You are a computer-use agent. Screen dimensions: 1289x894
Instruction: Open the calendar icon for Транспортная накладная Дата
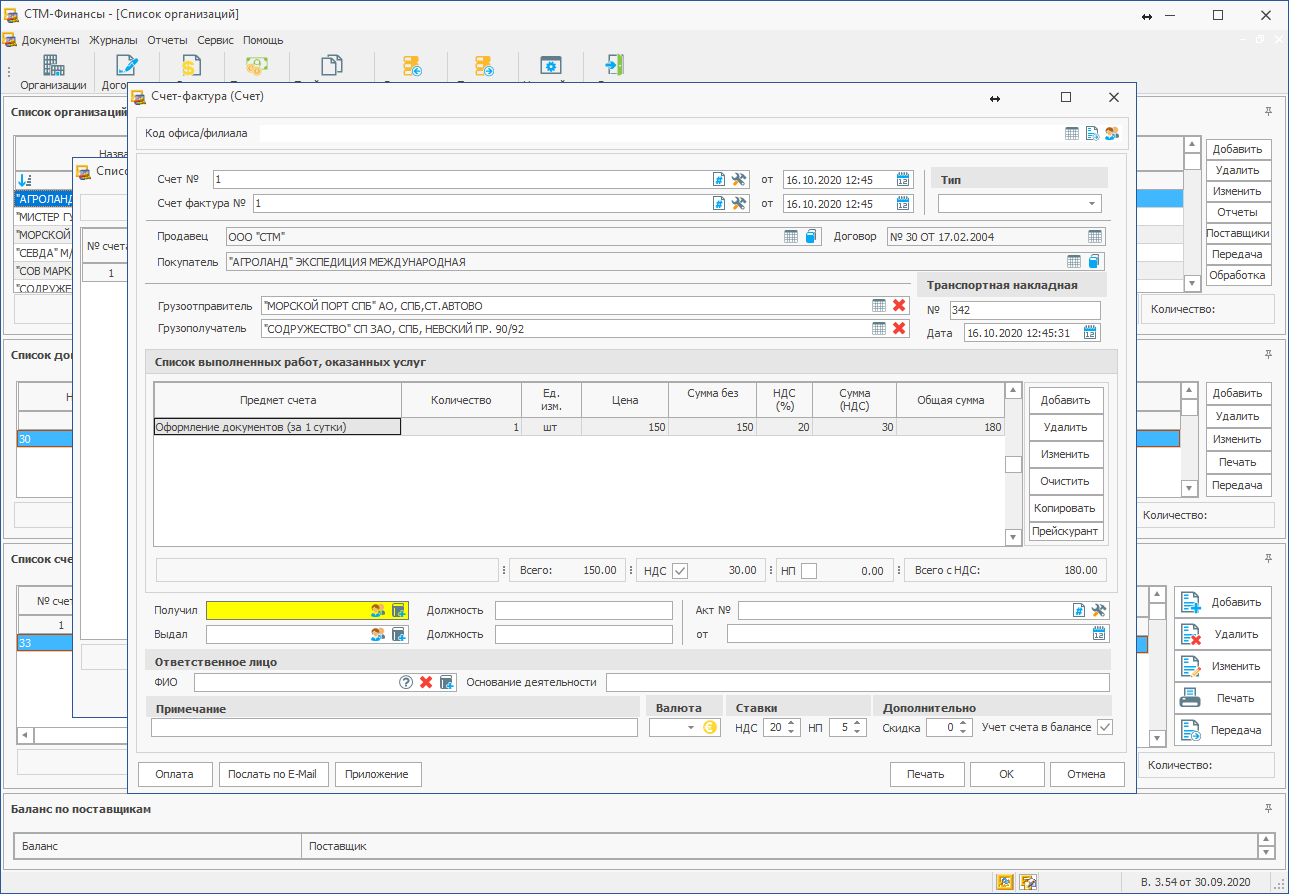pyautogui.click(x=1090, y=333)
